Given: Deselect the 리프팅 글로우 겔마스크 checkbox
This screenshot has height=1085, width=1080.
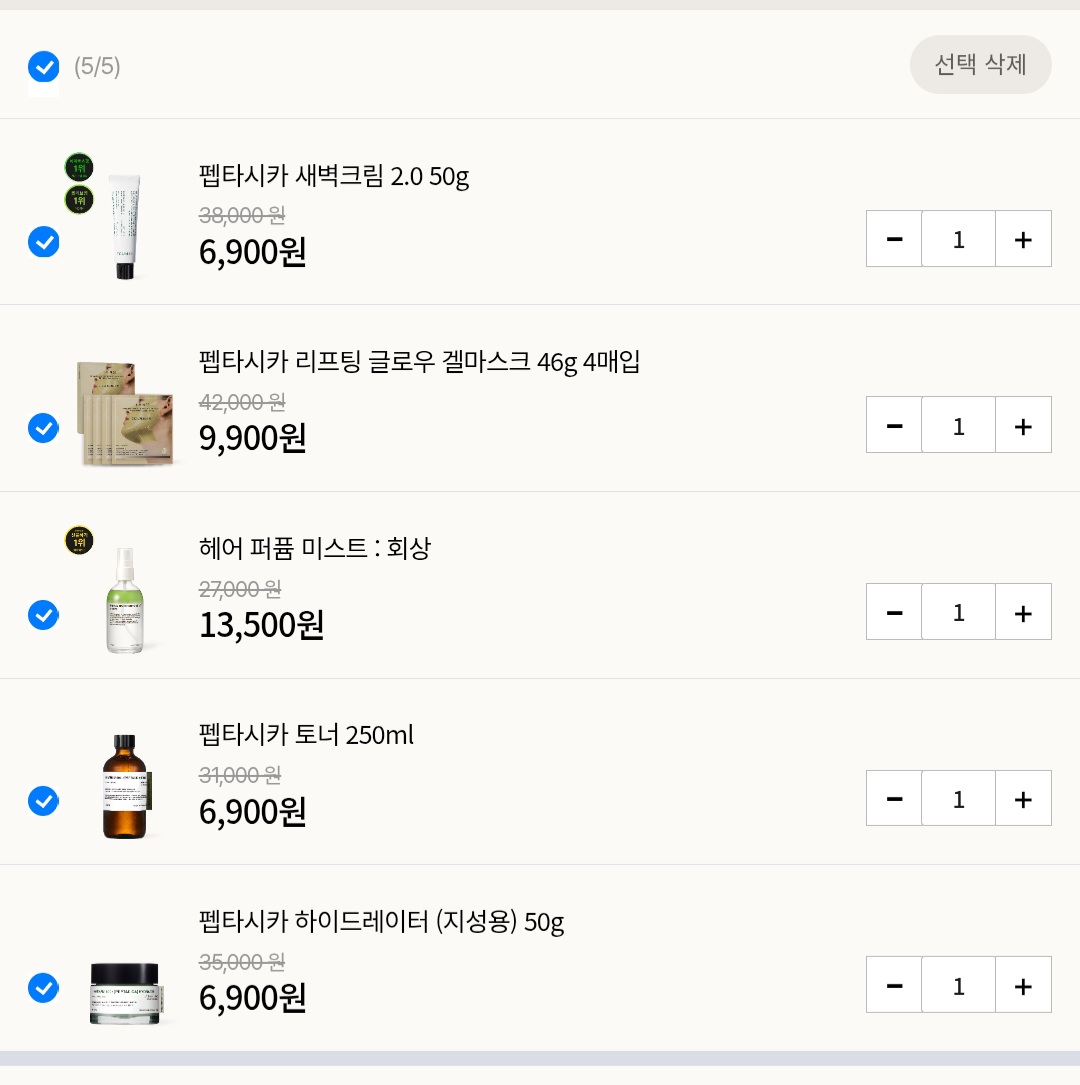Looking at the screenshot, I should click(x=44, y=428).
